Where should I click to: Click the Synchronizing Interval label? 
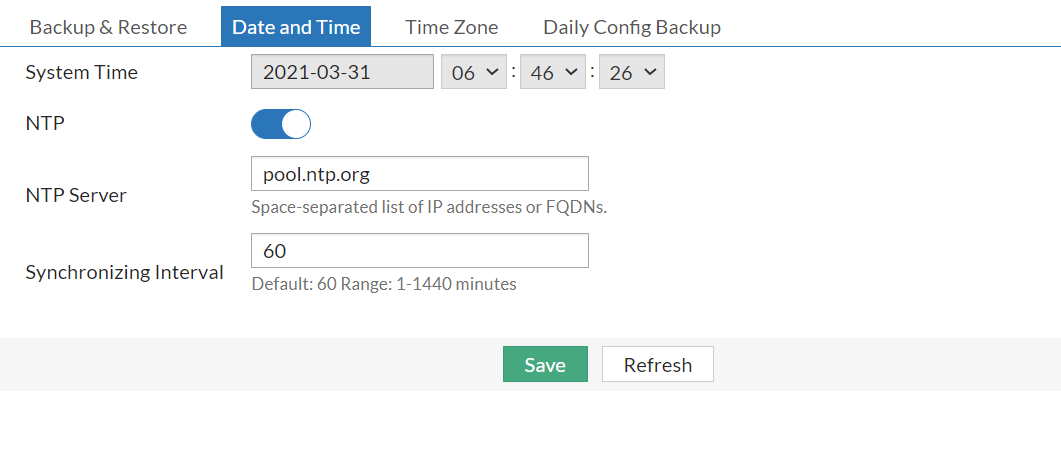point(124,272)
